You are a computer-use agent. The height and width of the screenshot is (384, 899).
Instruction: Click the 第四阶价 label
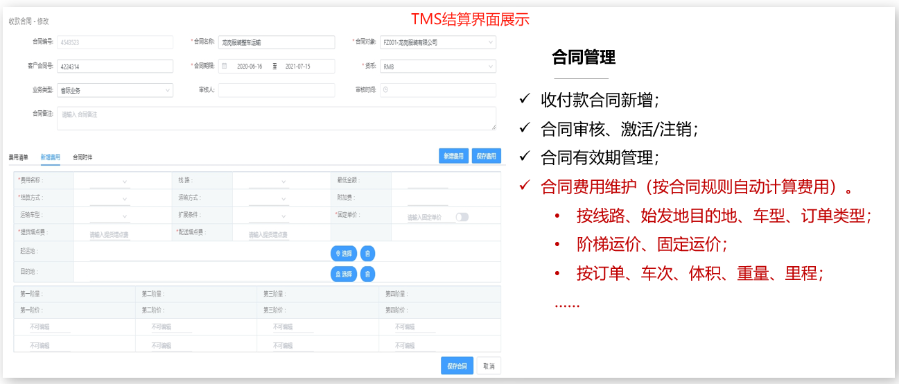coord(396,310)
